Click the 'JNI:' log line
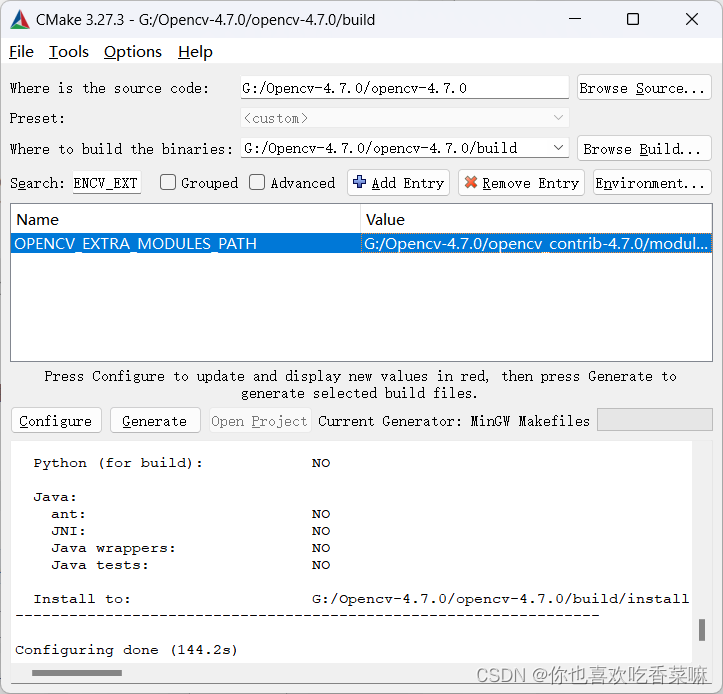 tap(190, 531)
